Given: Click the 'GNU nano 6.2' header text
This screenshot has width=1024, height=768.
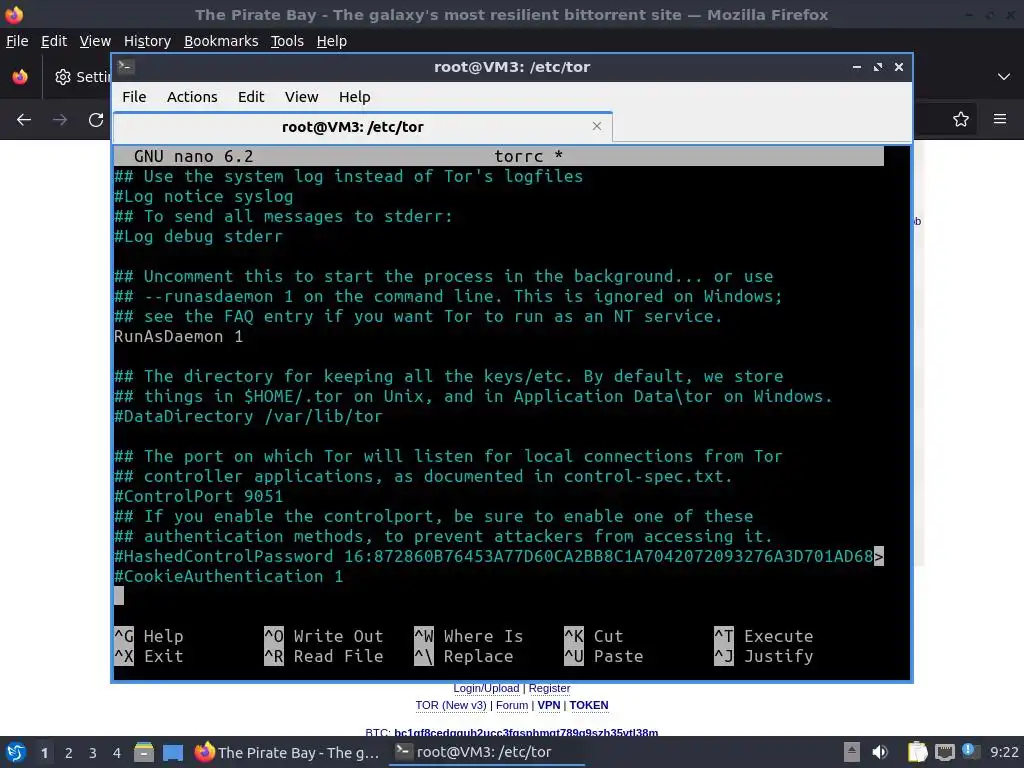Looking at the screenshot, I should point(193,156).
